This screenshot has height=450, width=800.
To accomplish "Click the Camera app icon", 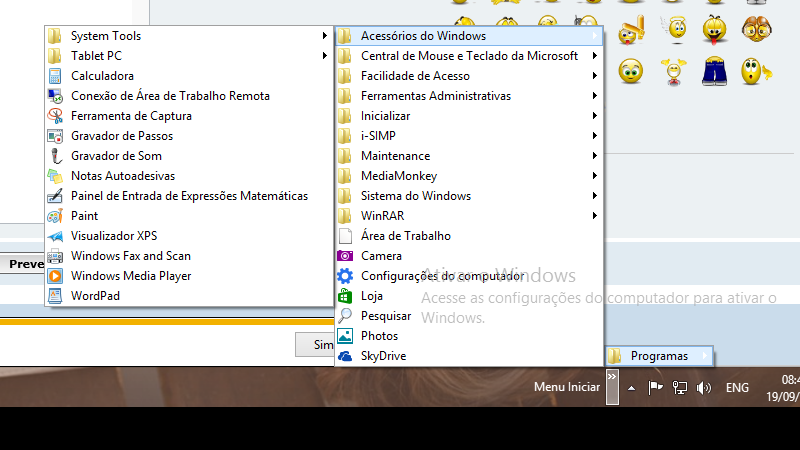I will pyautogui.click(x=345, y=256).
